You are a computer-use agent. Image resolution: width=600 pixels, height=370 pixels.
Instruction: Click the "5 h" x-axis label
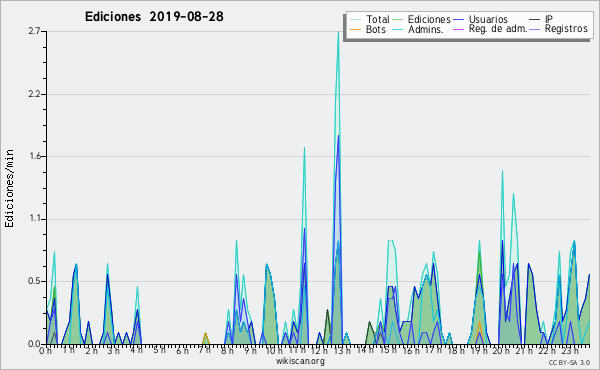pyautogui.click(x=159, y=350)
